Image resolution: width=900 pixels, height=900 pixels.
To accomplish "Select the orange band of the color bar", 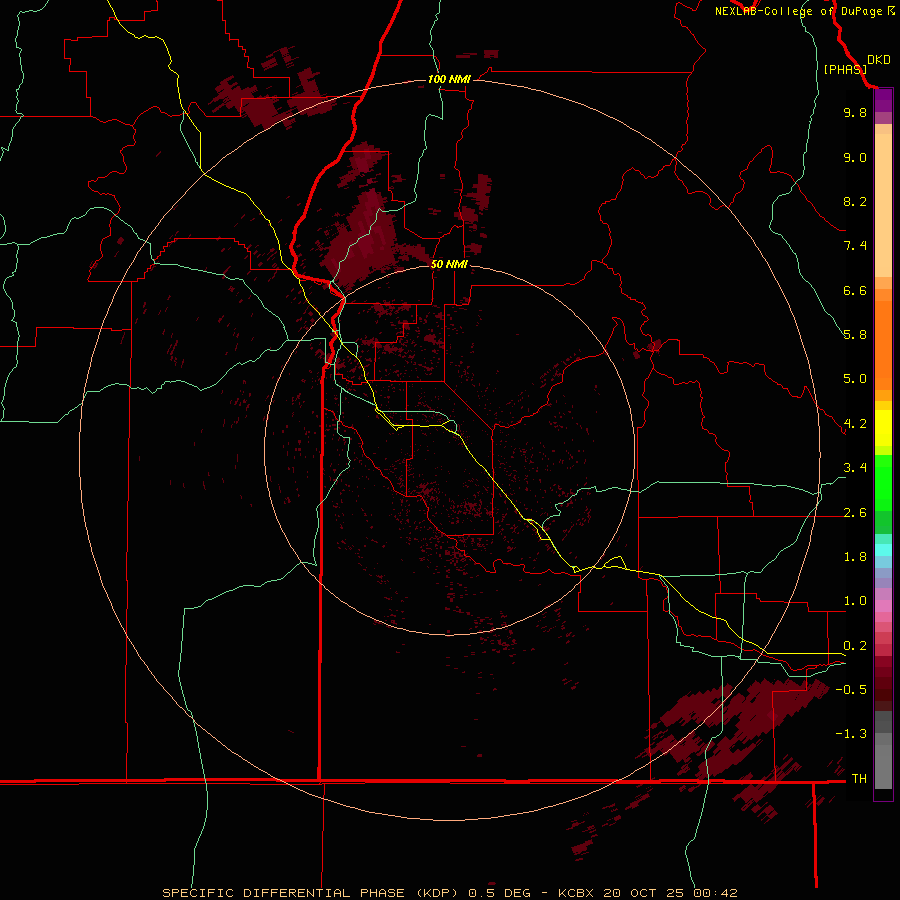I will pyautogui.click(x=883, y=344).
